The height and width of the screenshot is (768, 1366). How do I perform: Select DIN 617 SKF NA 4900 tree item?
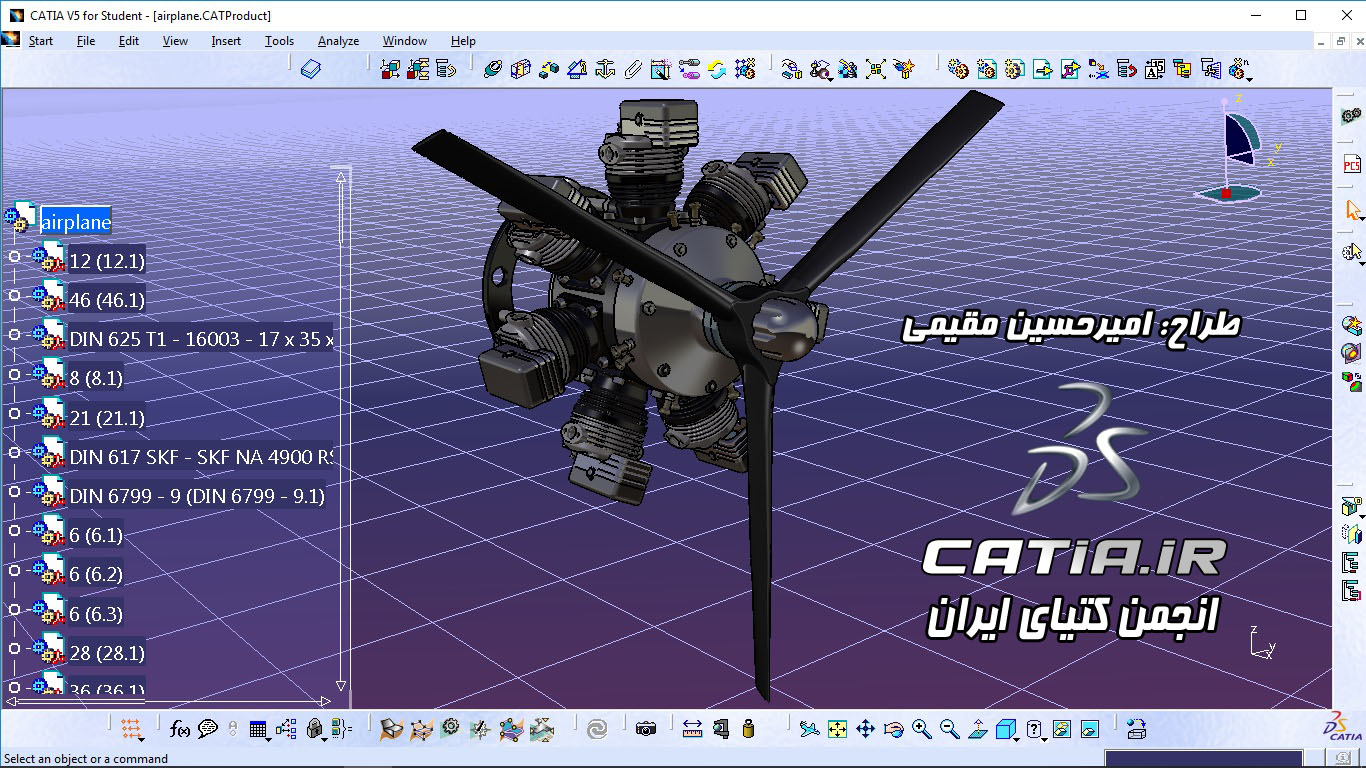click(x=201, y=457)
